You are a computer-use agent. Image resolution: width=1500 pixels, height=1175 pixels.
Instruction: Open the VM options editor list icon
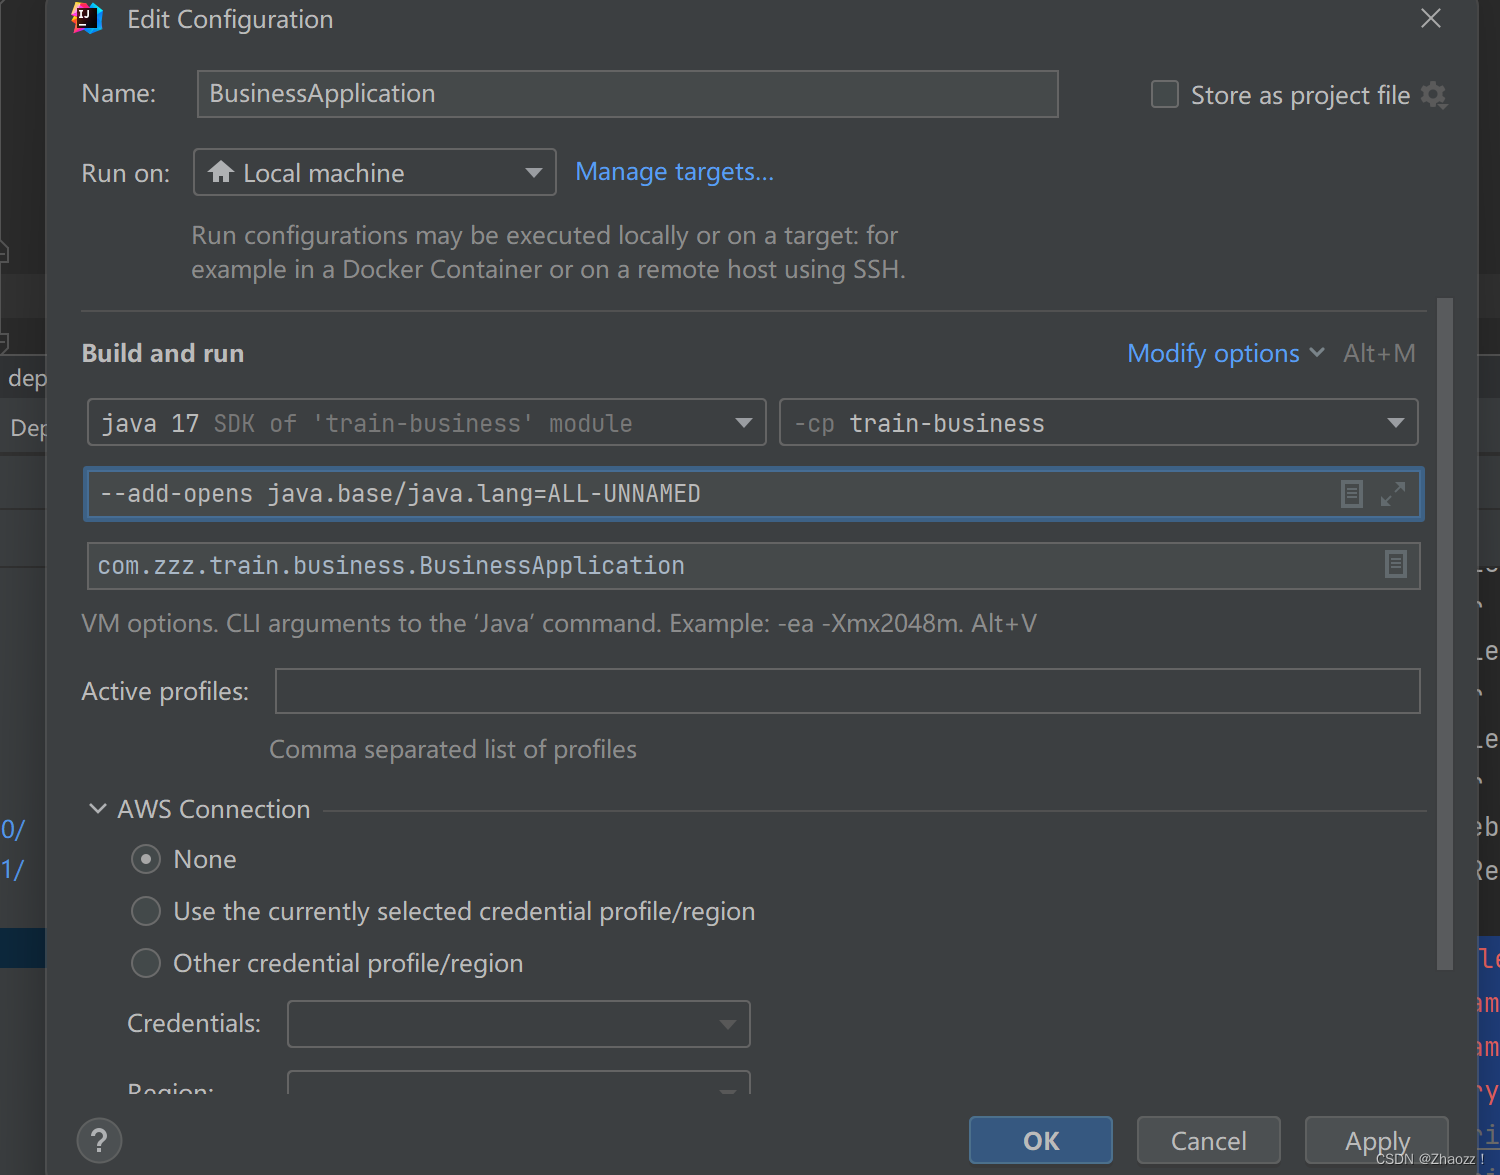coord(1351,493)
